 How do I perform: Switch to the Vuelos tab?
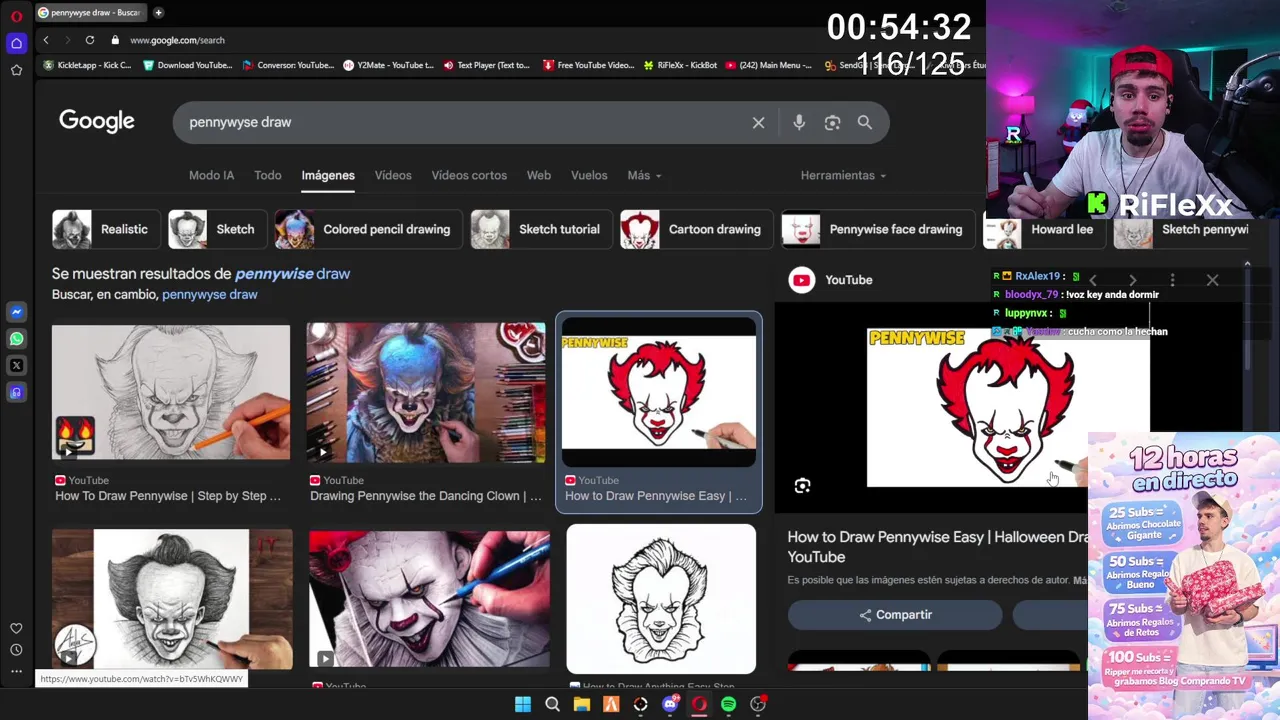(589, 175)
